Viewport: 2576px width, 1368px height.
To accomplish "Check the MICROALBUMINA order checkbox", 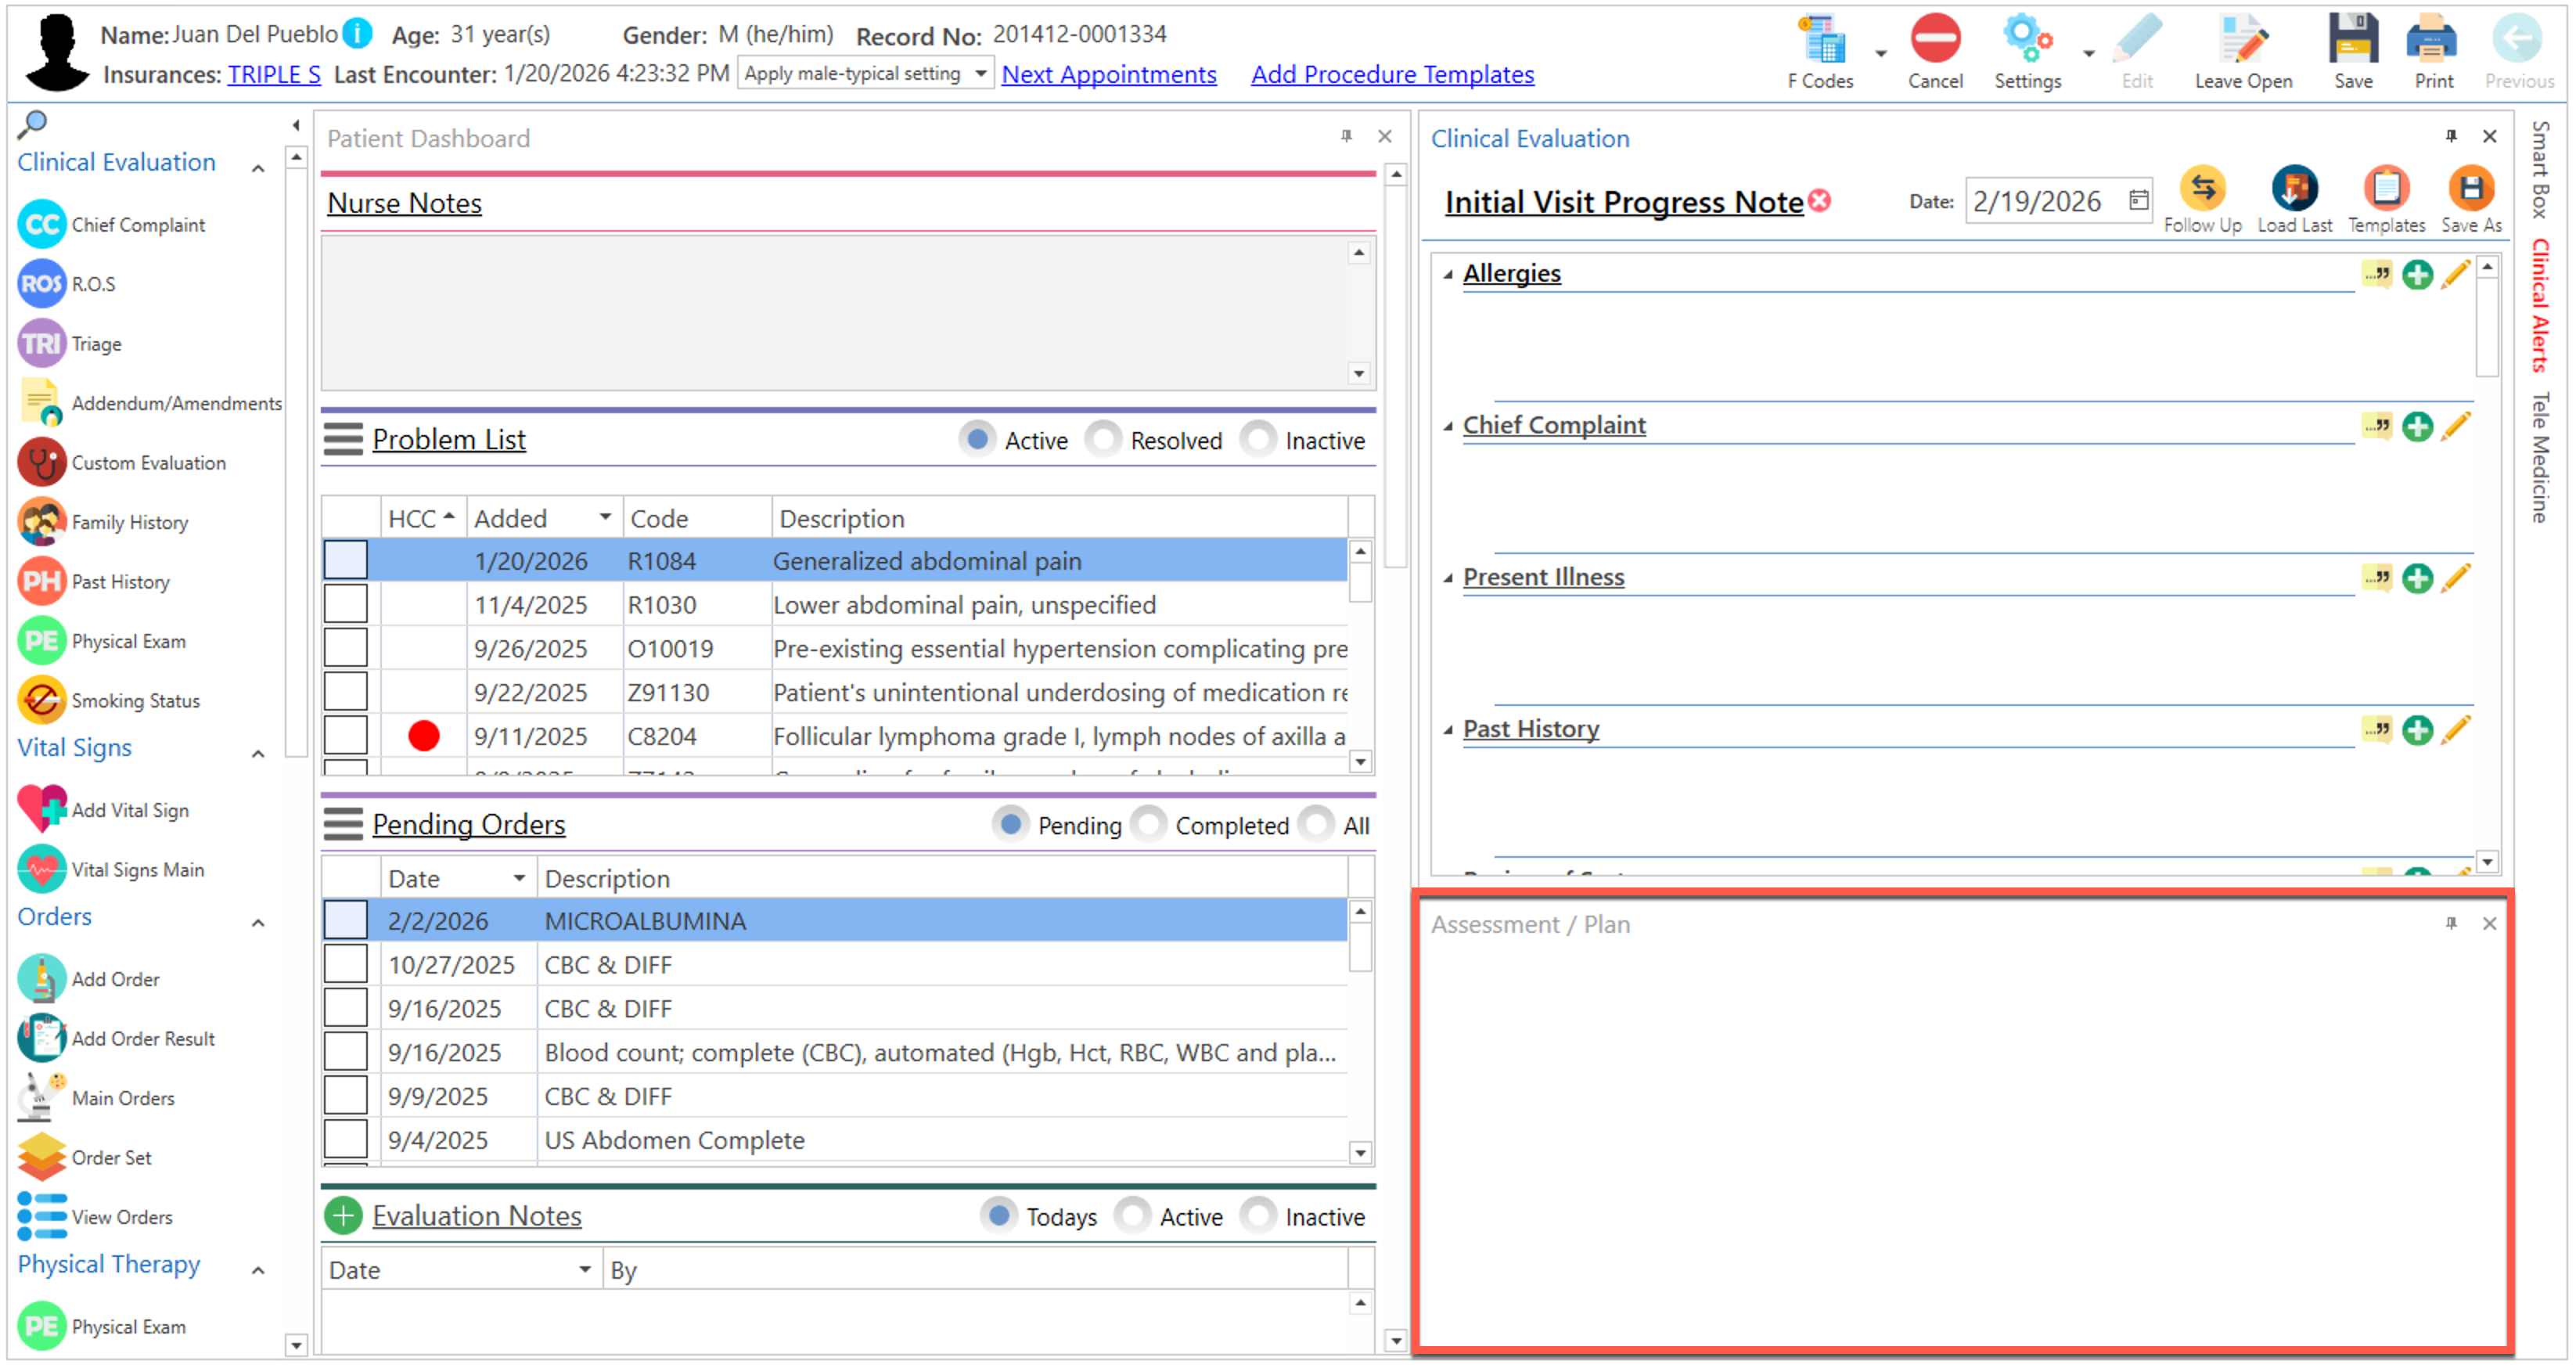I will tap(345, 920).
